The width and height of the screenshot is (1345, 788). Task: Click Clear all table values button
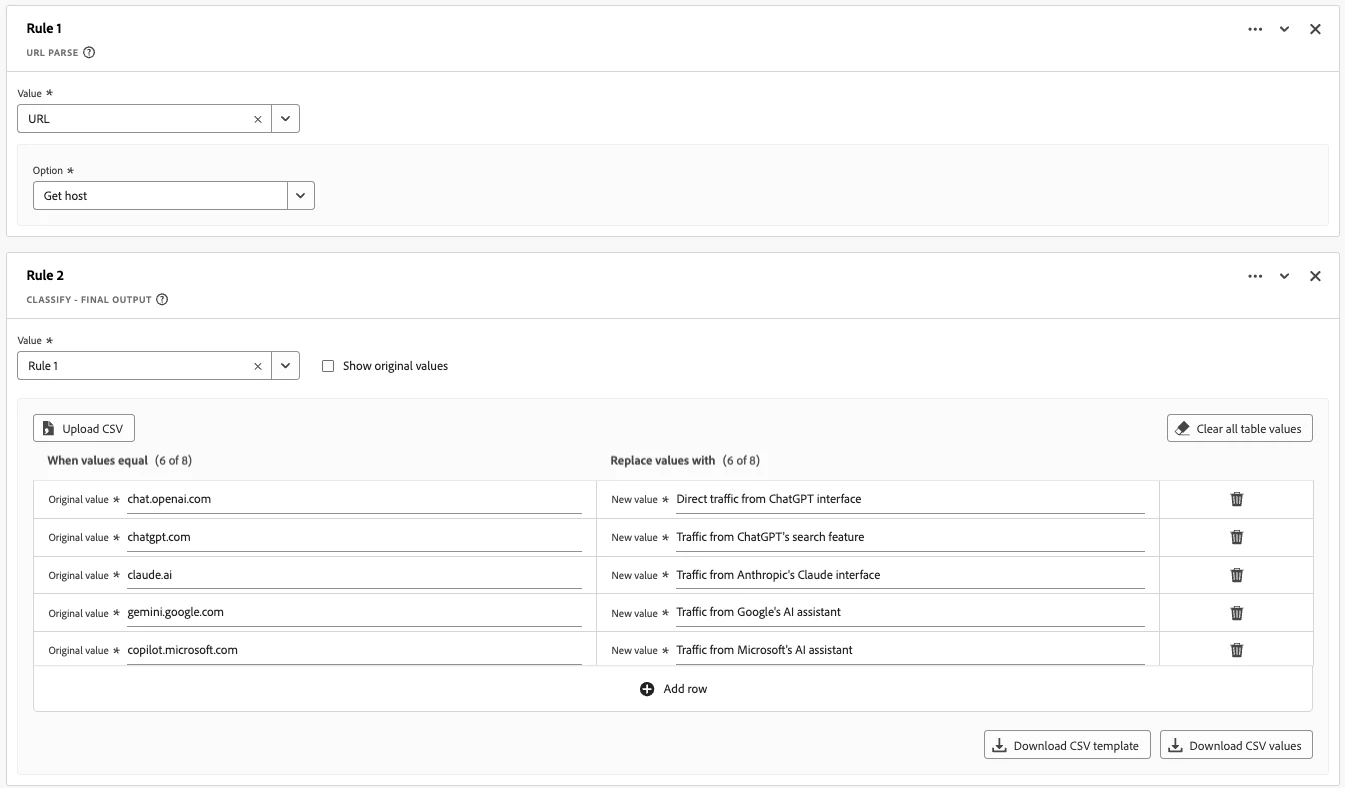click(1239, 428)
